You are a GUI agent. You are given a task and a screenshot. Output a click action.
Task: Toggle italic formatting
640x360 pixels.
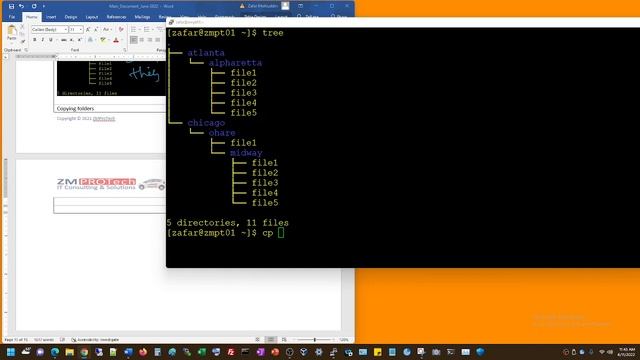pos(42,40)
